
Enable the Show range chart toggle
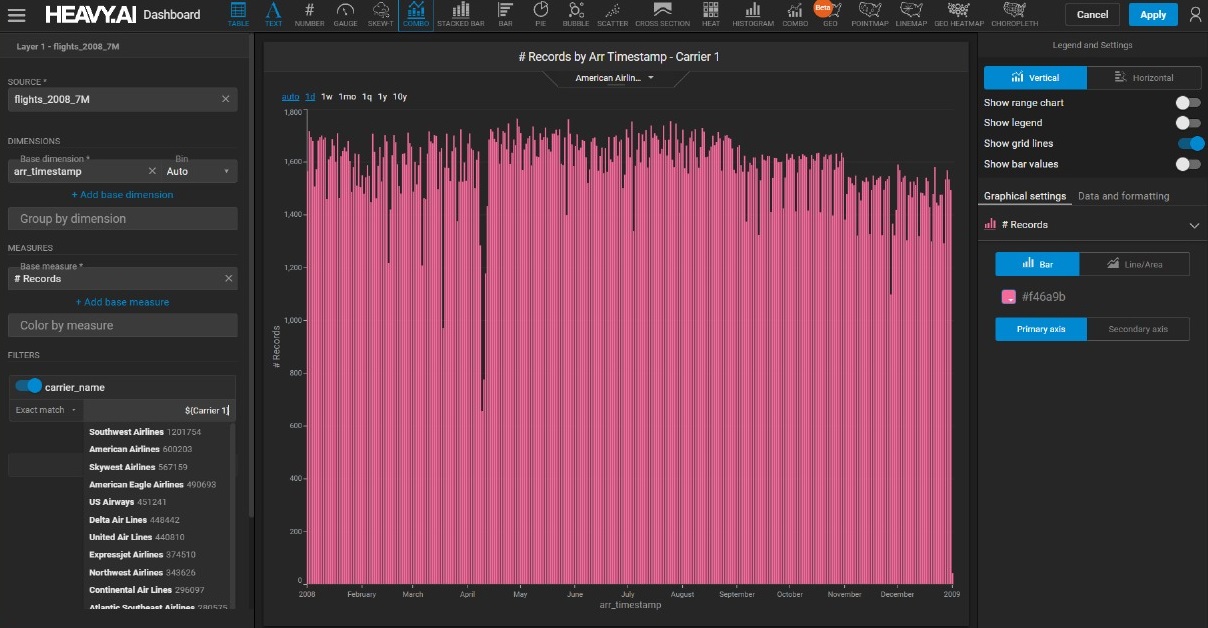pos(1187,103)
